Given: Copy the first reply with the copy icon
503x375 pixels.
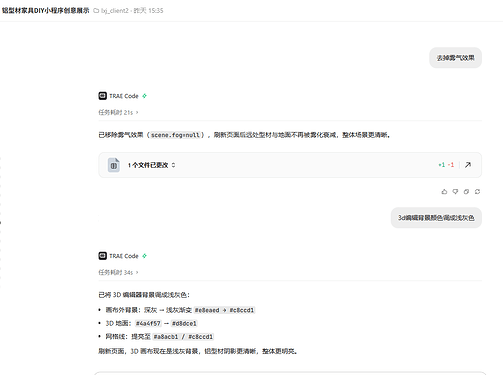Looking at the screenshot, I should coord(466,192).
